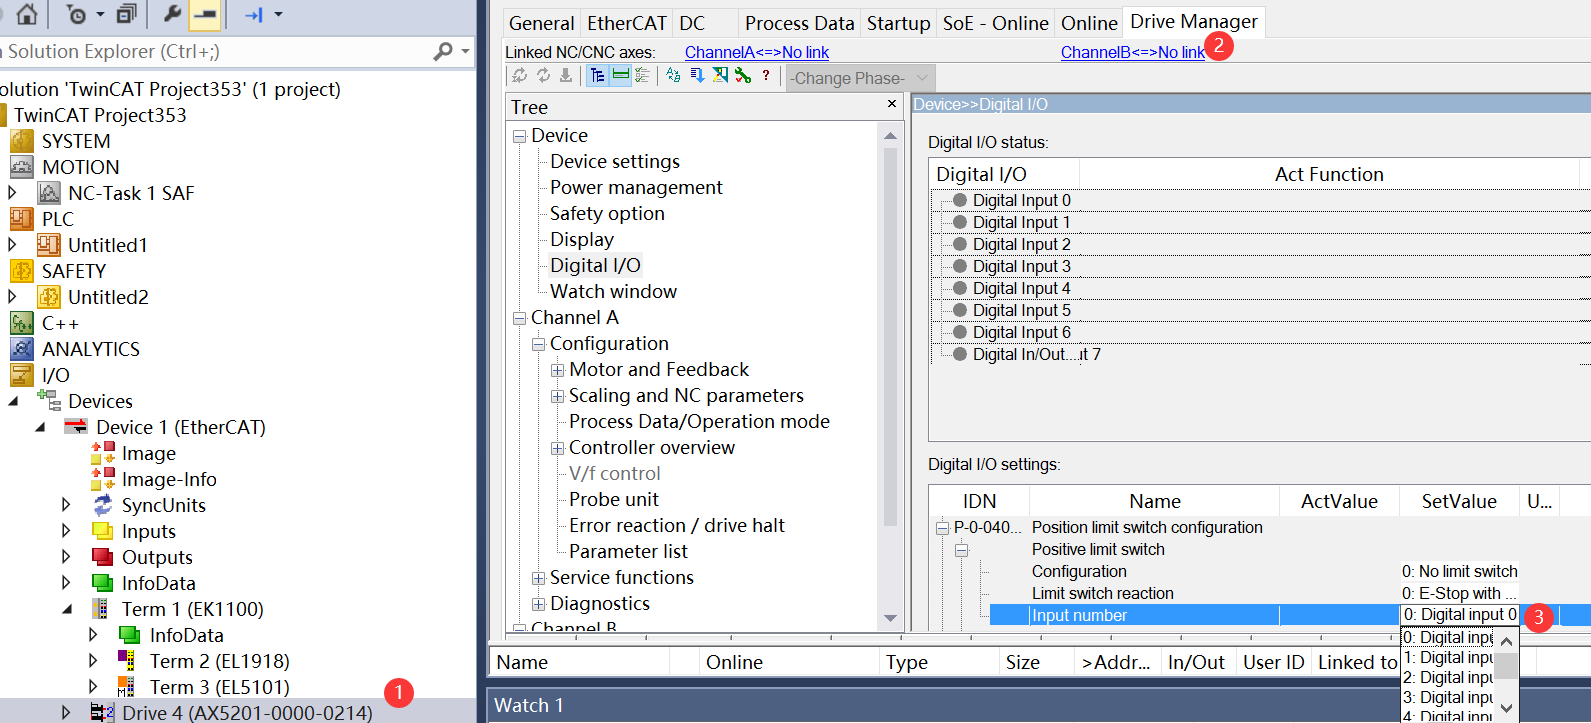Click the red question mark help icon
The height and width of the screenshot is (723, 1591).
766,76
